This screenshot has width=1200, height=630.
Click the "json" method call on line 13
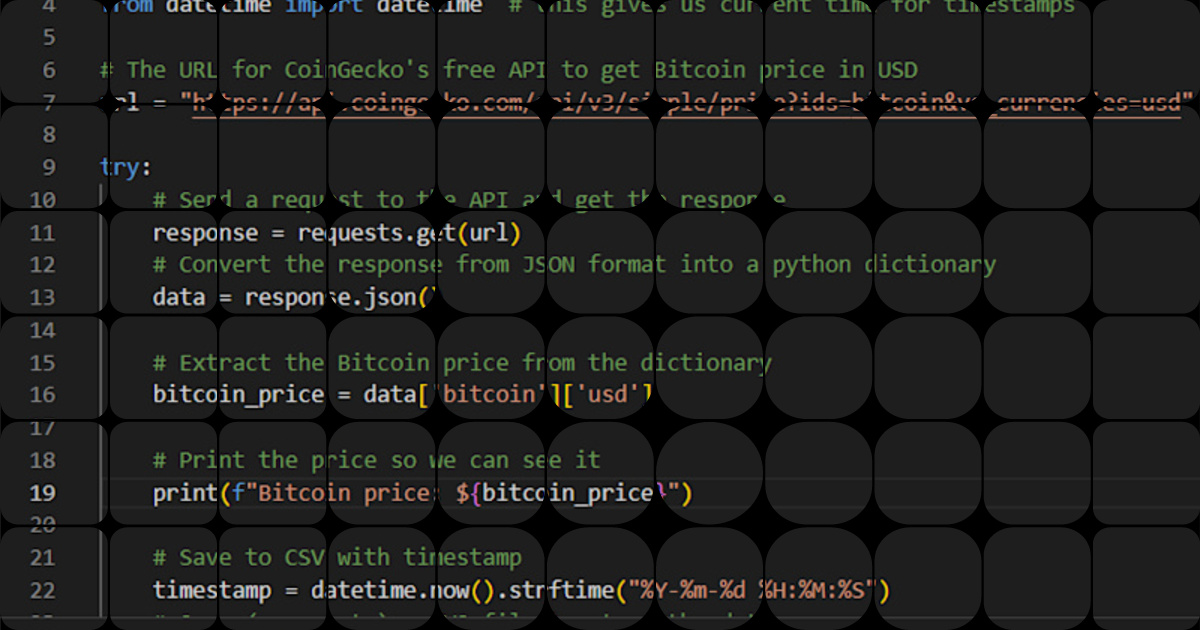point(390,297)
